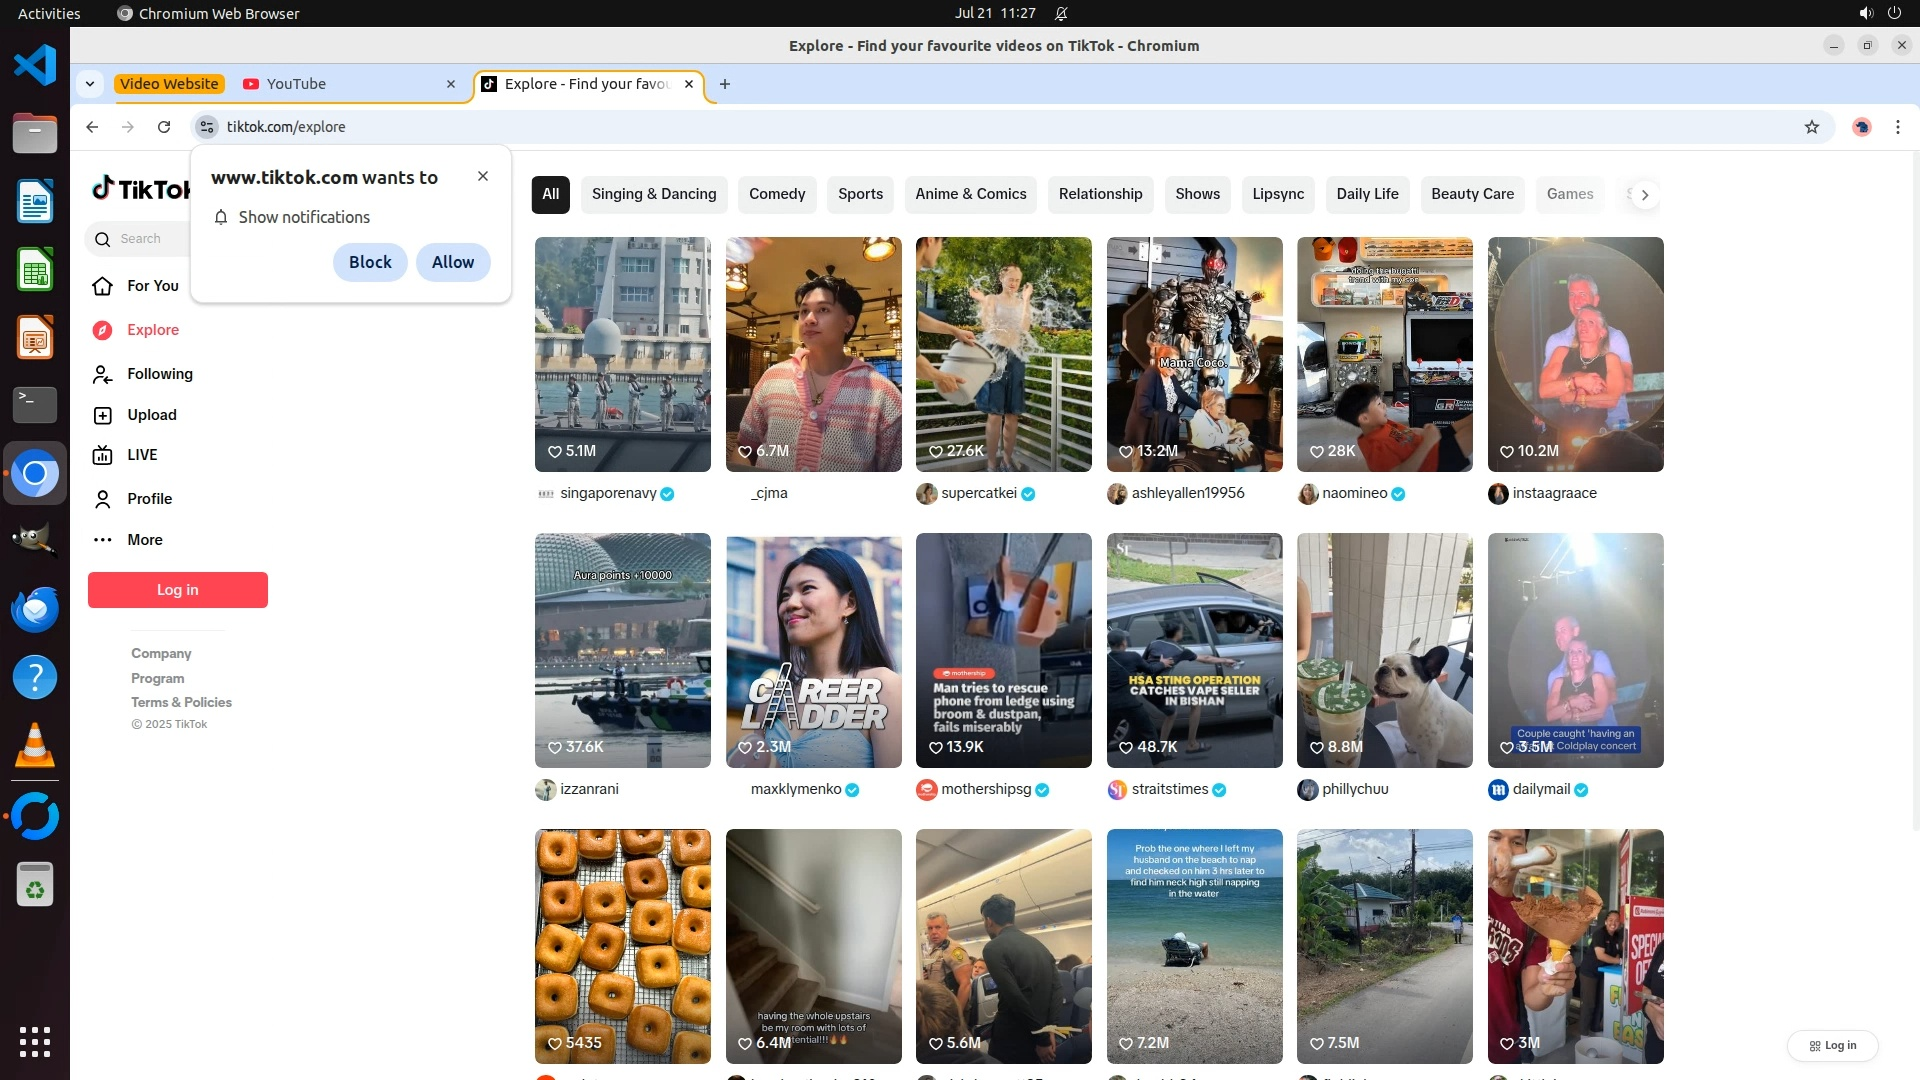This screenshot has height=1080, width=1920.
Task: Bookmark this page with the star icon
Action: (x=1811, y=127)
